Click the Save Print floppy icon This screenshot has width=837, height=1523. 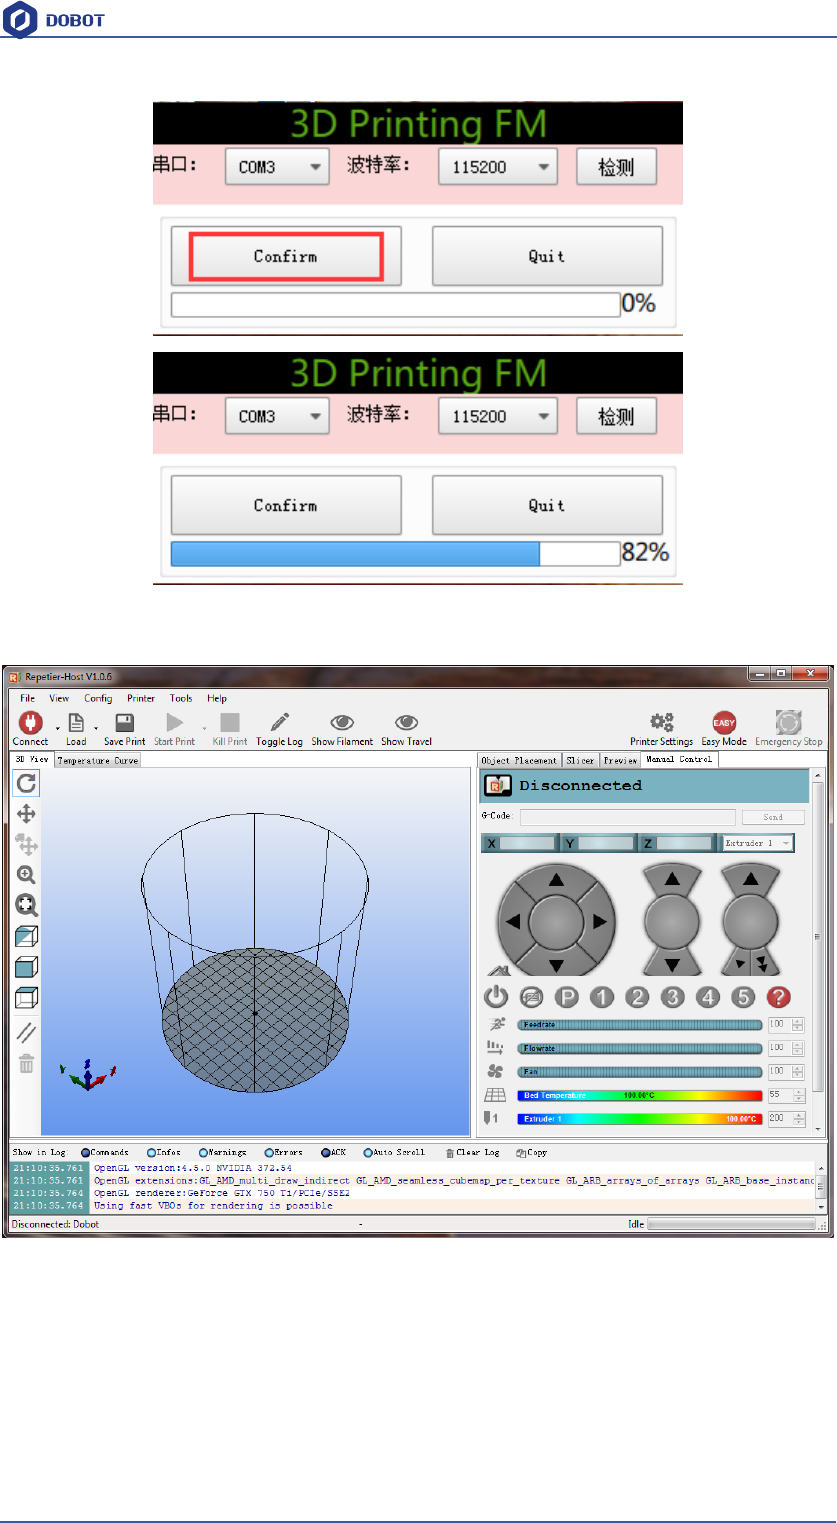point(125,723)
